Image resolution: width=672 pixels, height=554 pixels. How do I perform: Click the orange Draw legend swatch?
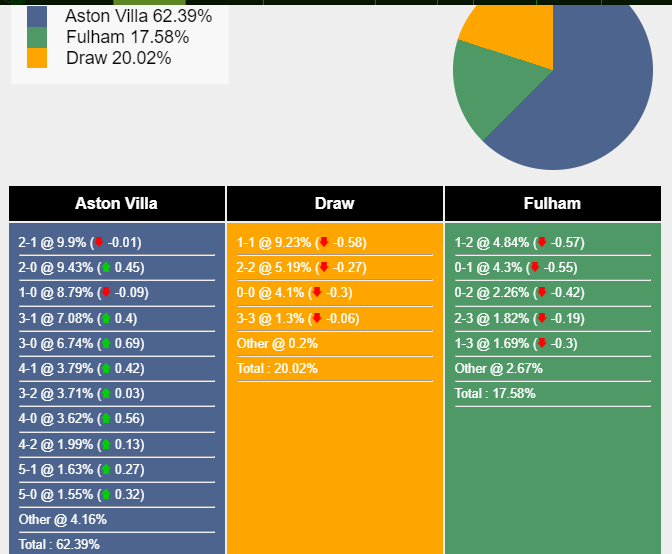point(37,58)
